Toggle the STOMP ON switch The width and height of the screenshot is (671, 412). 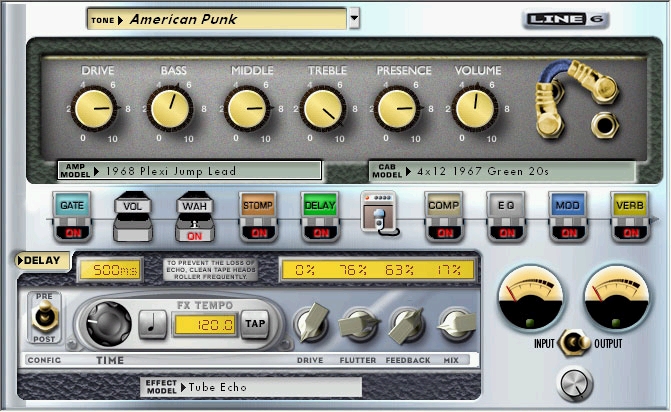click(x=259, y=233)
